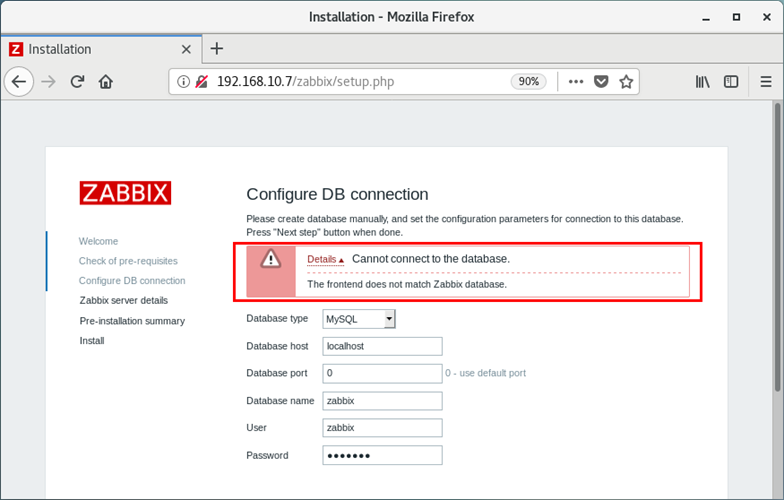Reload the current page
Image resolution: width=784 pixels, height=500 pixels.
(77, 82)
